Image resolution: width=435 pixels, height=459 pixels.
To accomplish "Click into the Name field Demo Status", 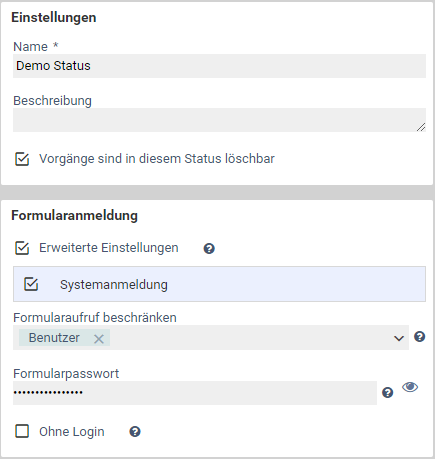I will point(219,66).
